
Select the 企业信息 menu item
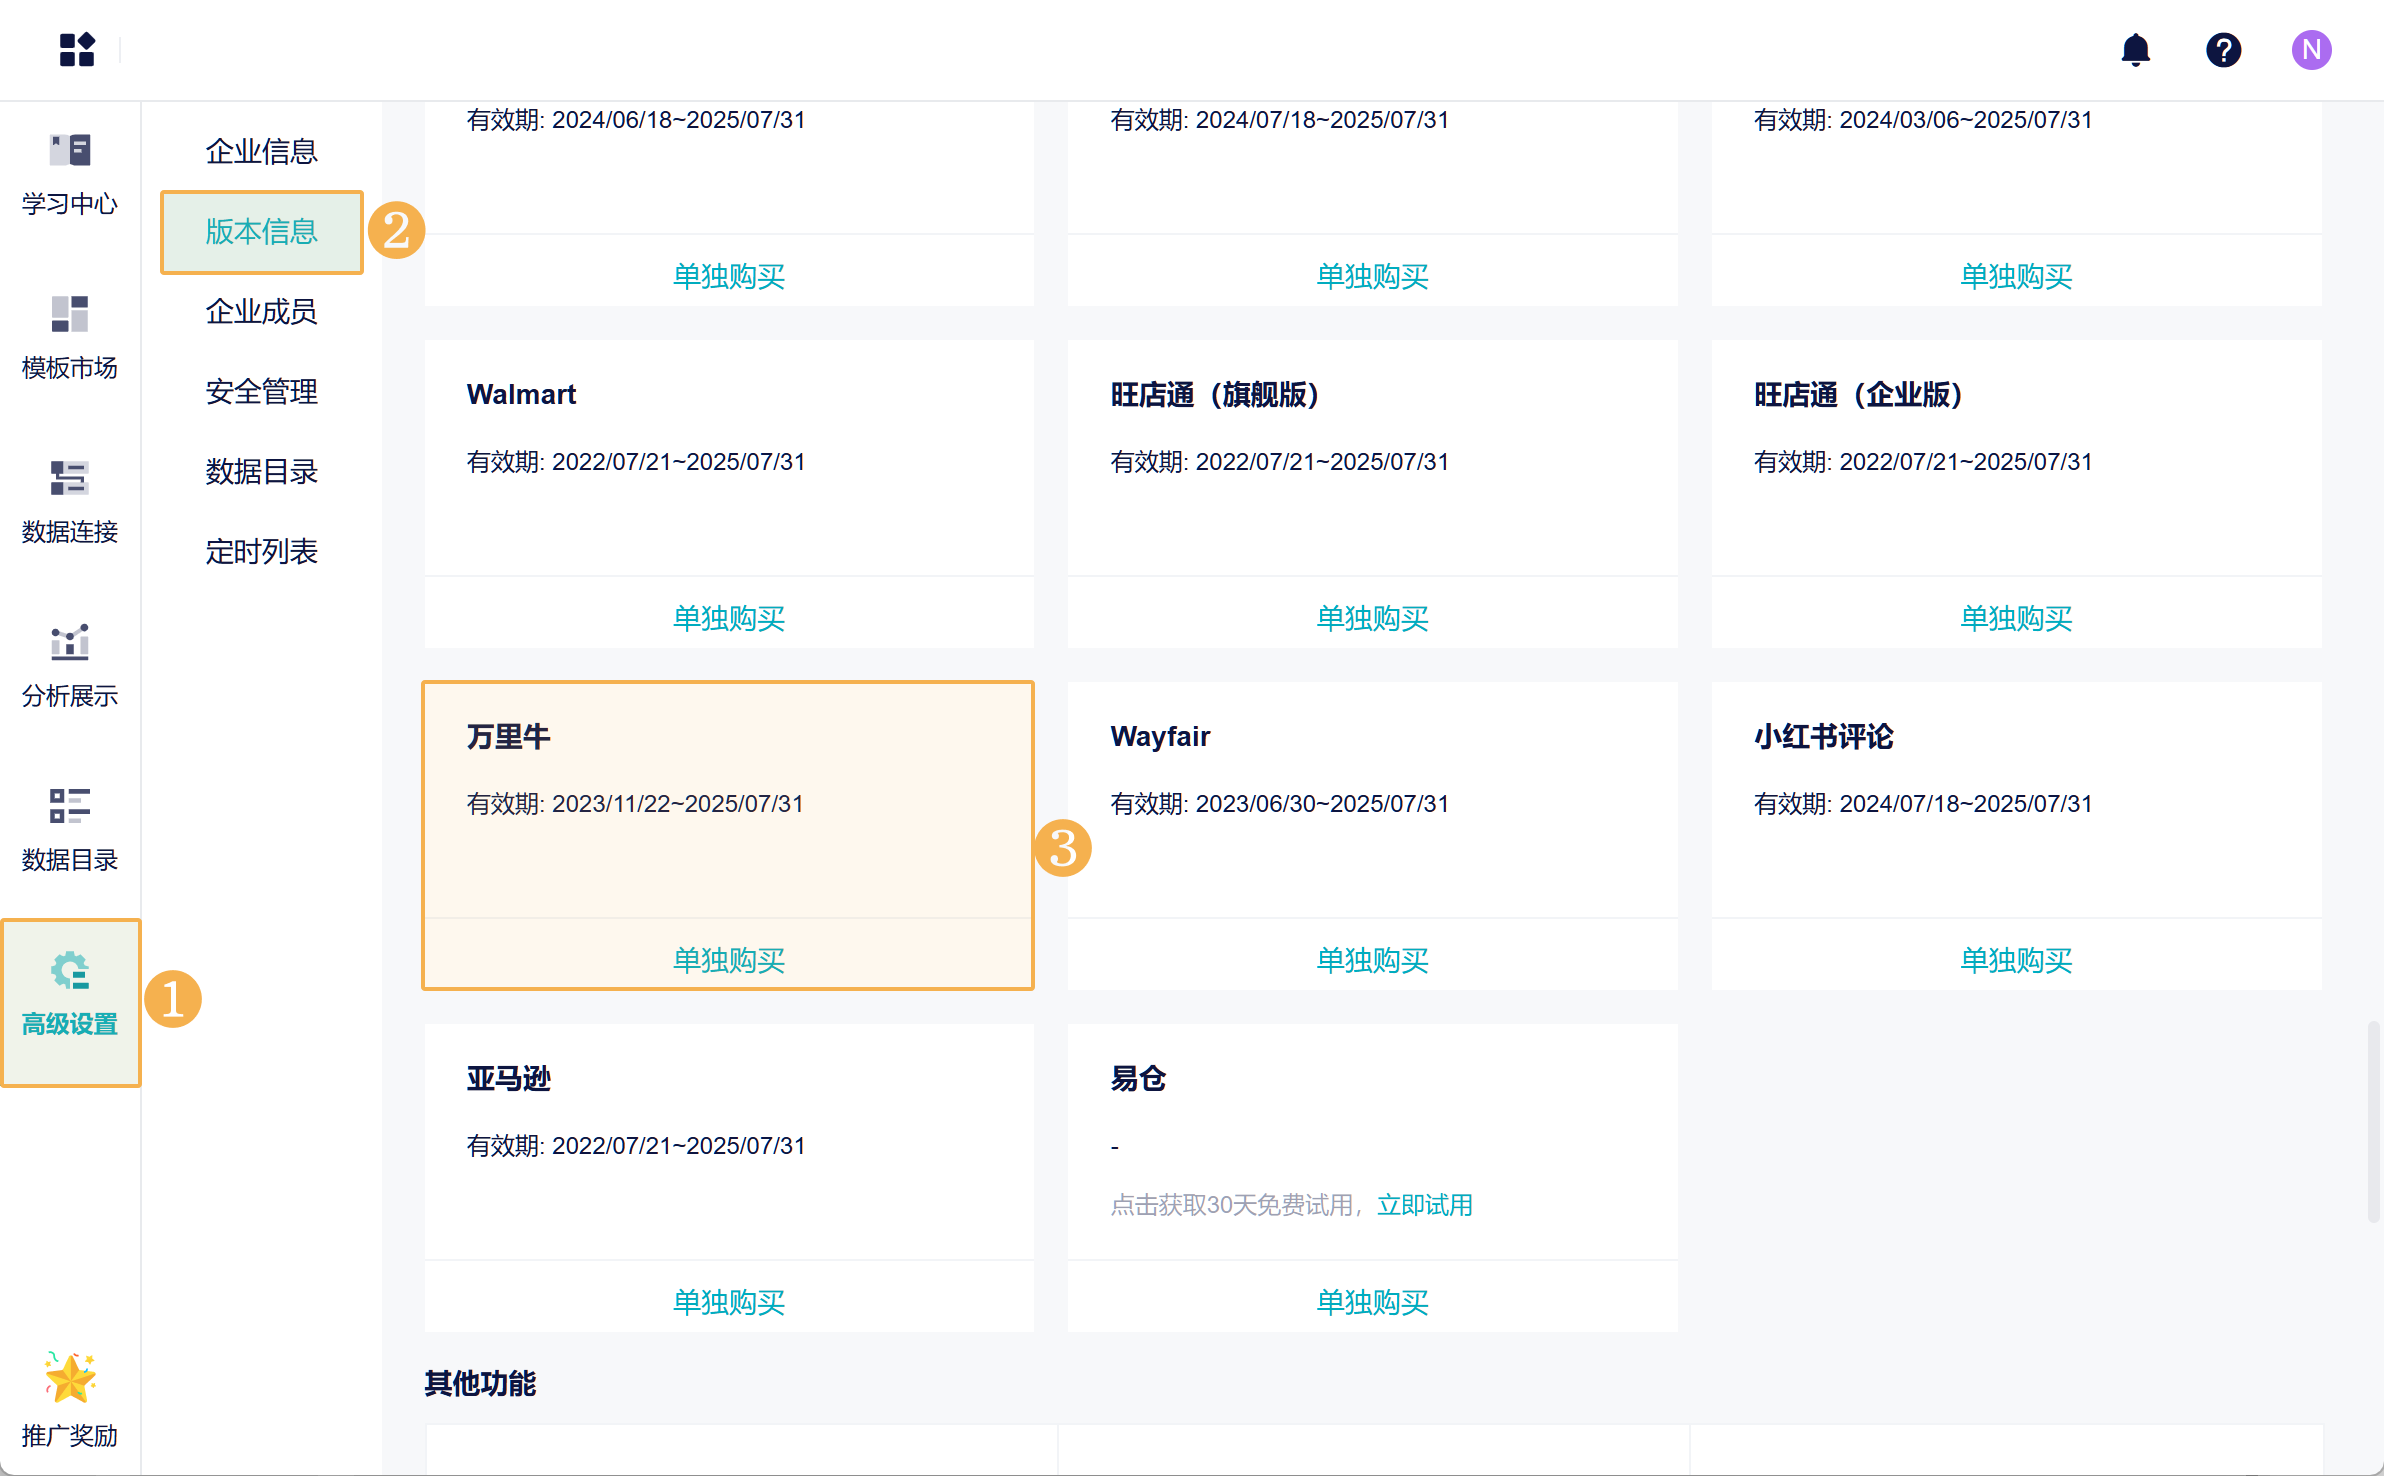click(x=261, y=152)
